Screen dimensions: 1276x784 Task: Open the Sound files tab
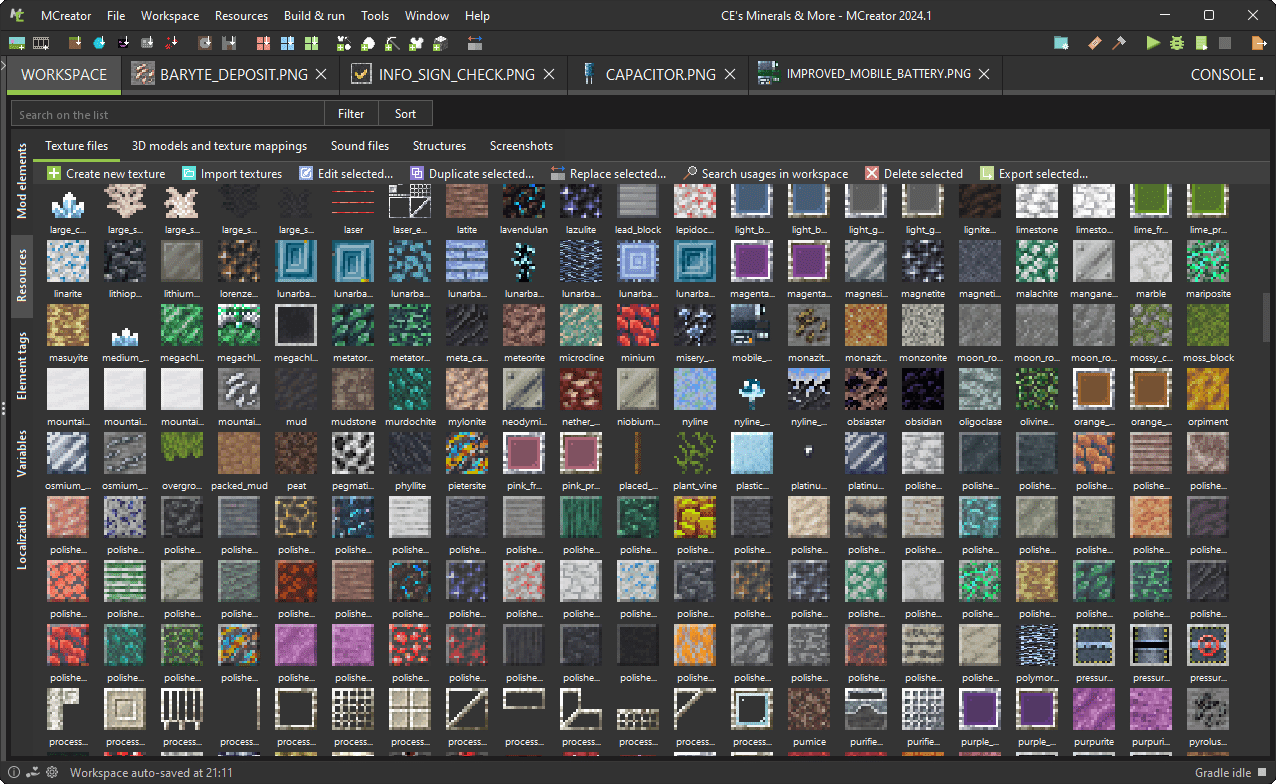360,146
